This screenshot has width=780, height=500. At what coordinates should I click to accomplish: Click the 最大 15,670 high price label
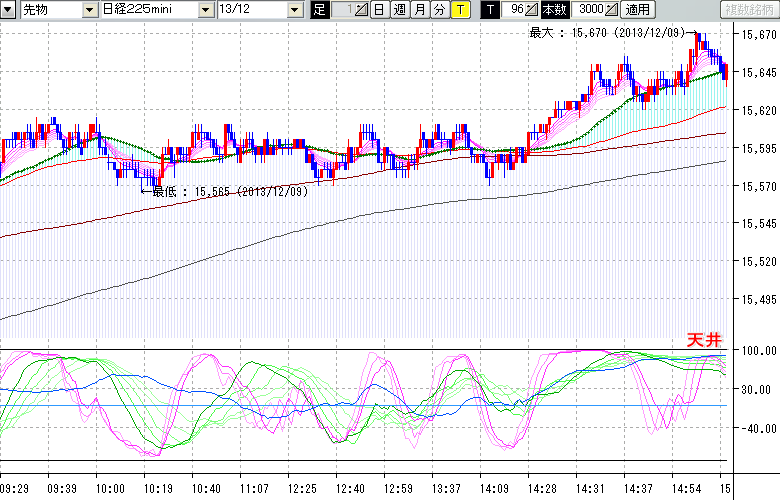(x=610, y=33)
